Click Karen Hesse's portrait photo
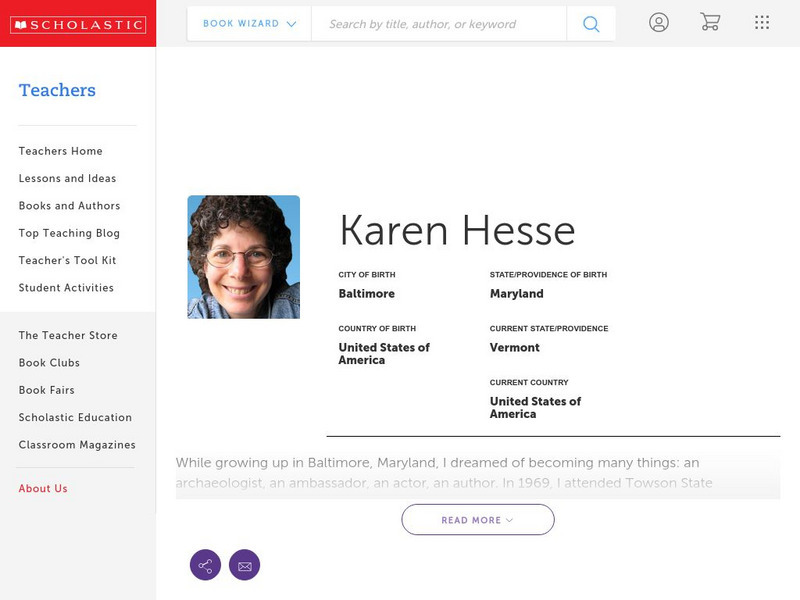800x600 pixels. pyautogui.click(x=243, y=257)
